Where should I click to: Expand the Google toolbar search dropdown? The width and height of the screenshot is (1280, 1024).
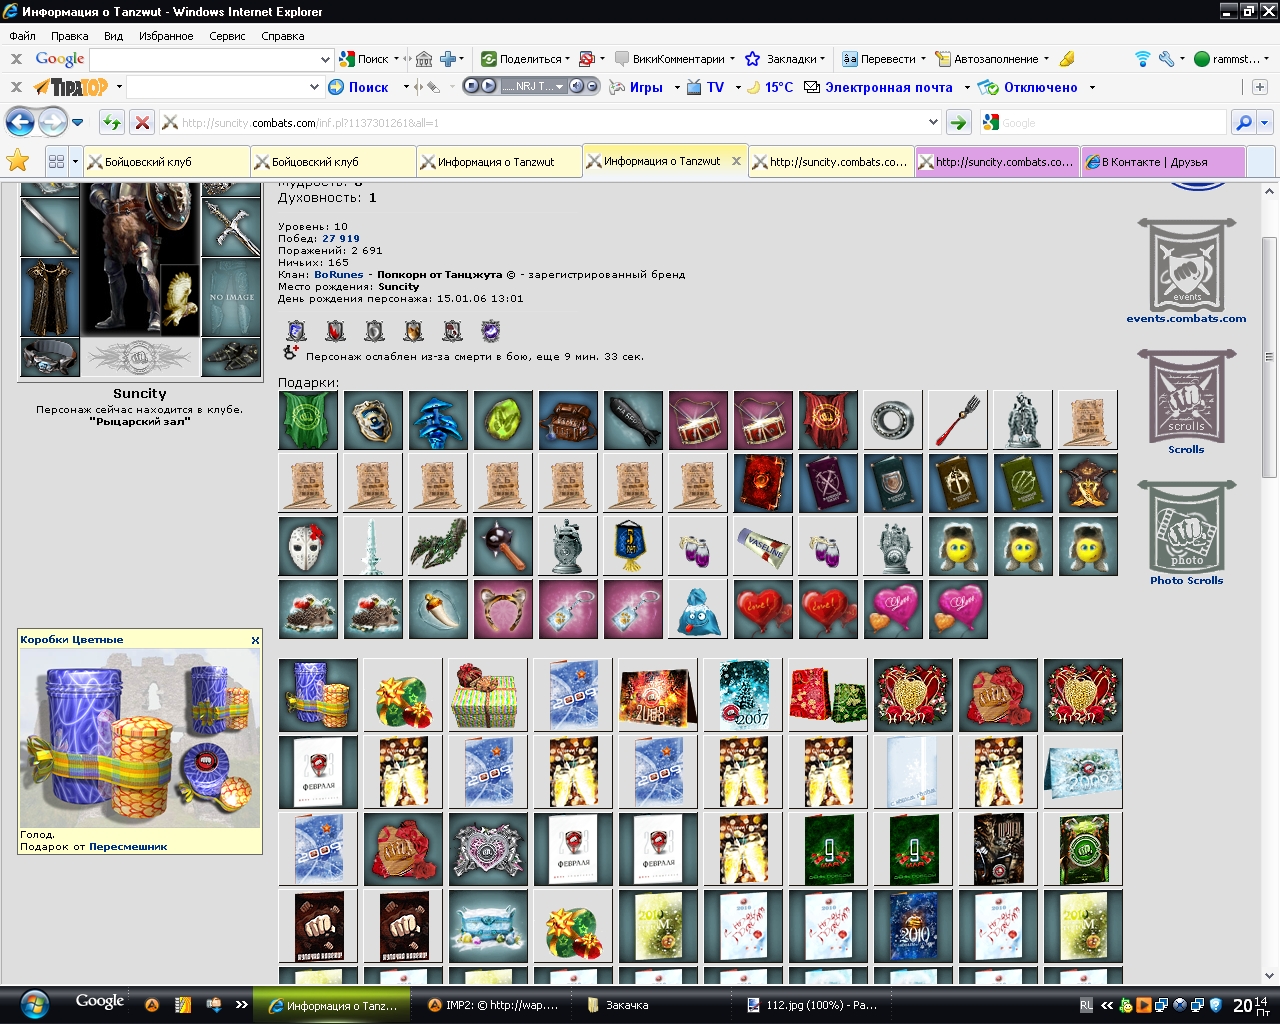[x=325, y=59]
